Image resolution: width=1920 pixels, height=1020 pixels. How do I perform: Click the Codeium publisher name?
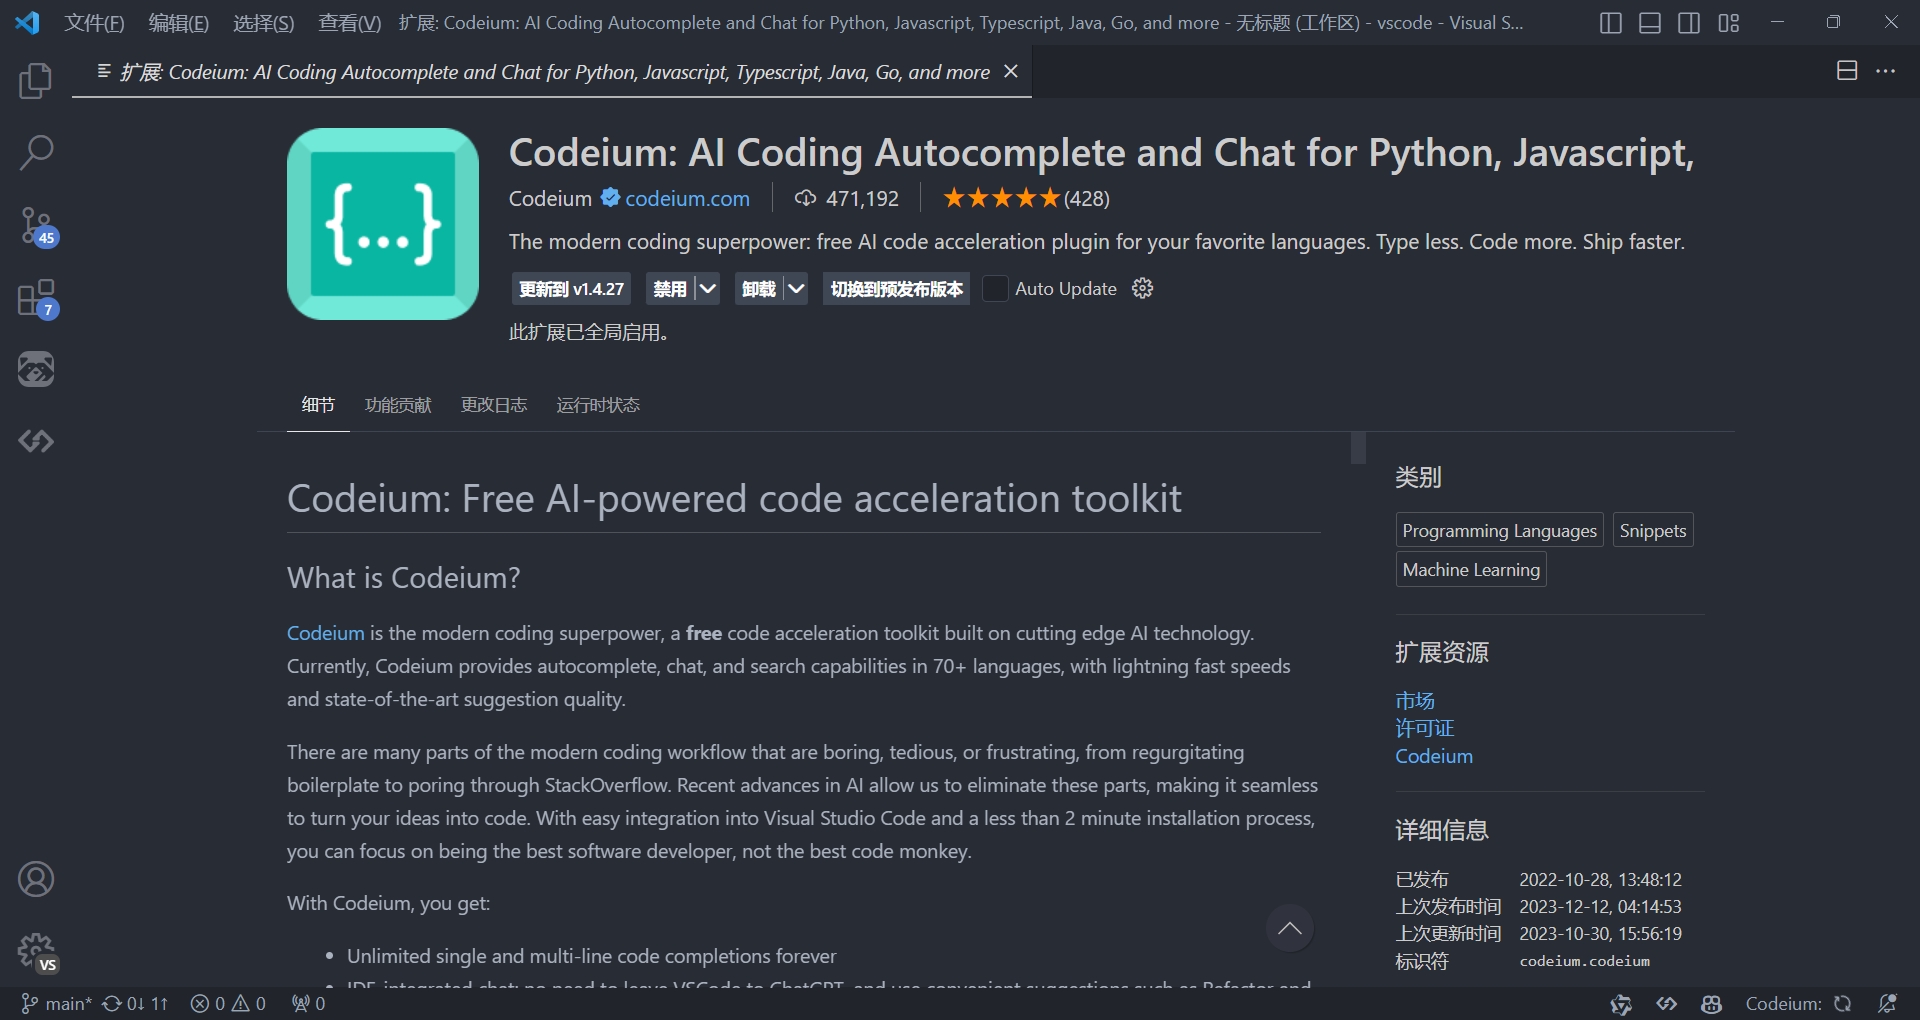click(550, 198)
